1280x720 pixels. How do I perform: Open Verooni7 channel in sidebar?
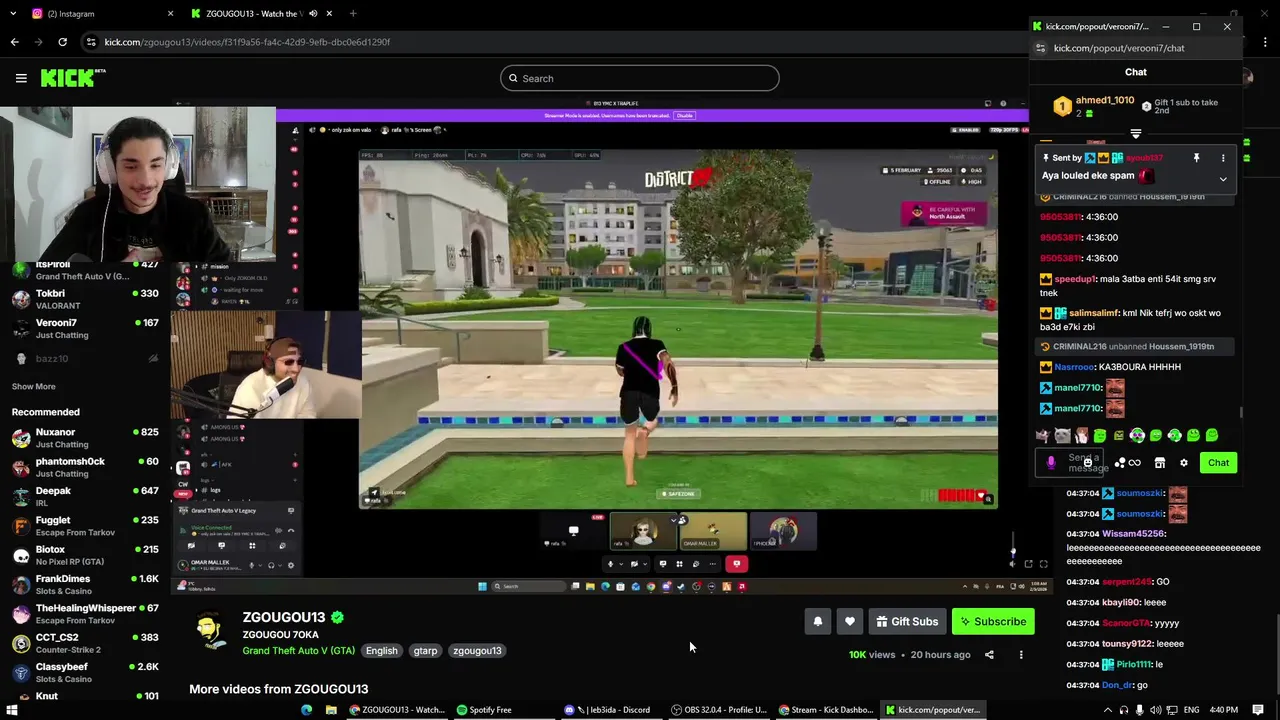pyautogui.click(x=85, y=328)
